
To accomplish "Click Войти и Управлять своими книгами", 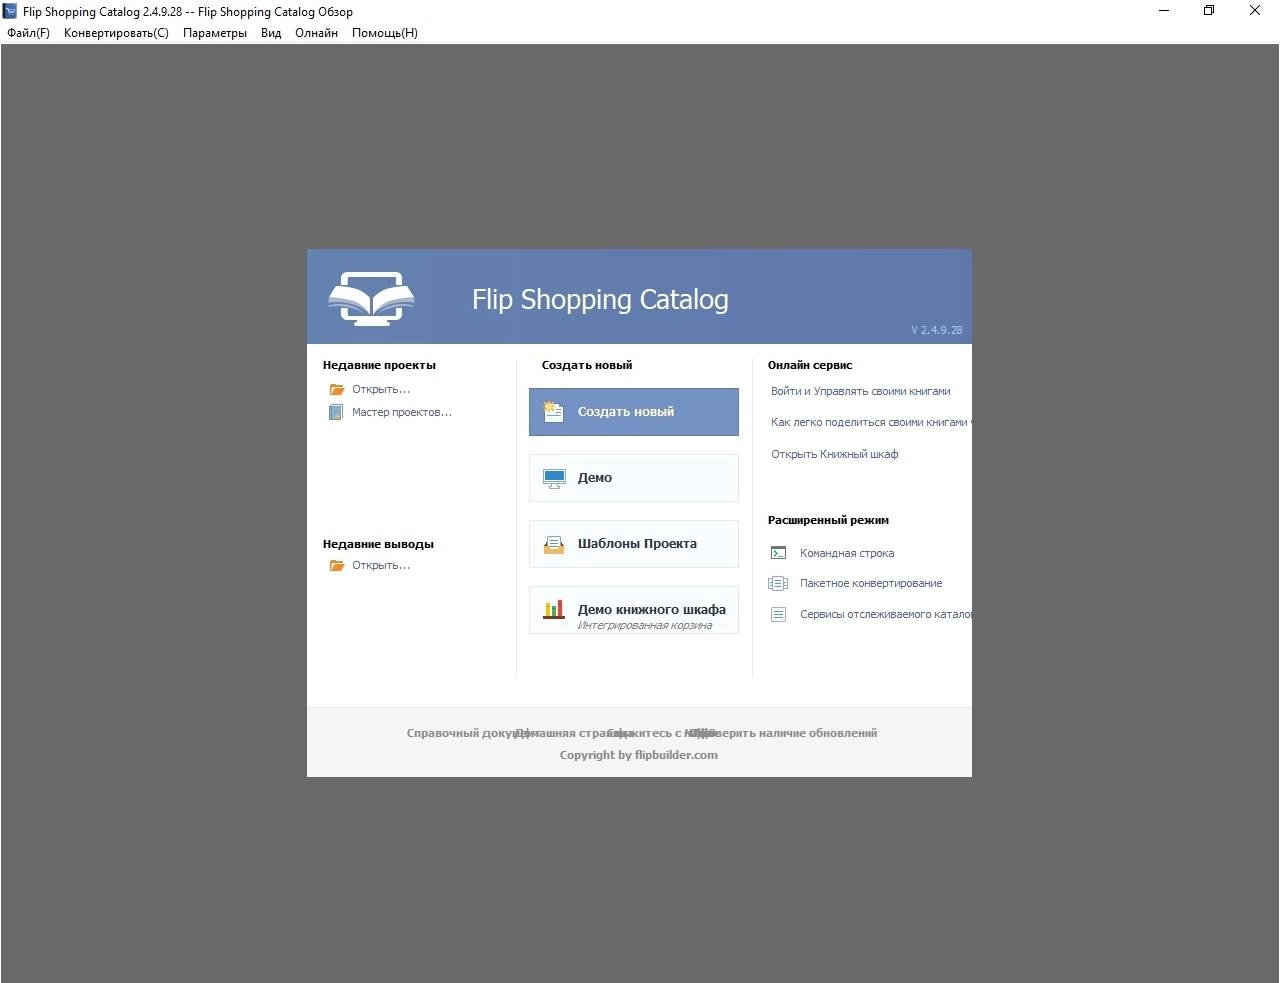I will pos(861,391).
